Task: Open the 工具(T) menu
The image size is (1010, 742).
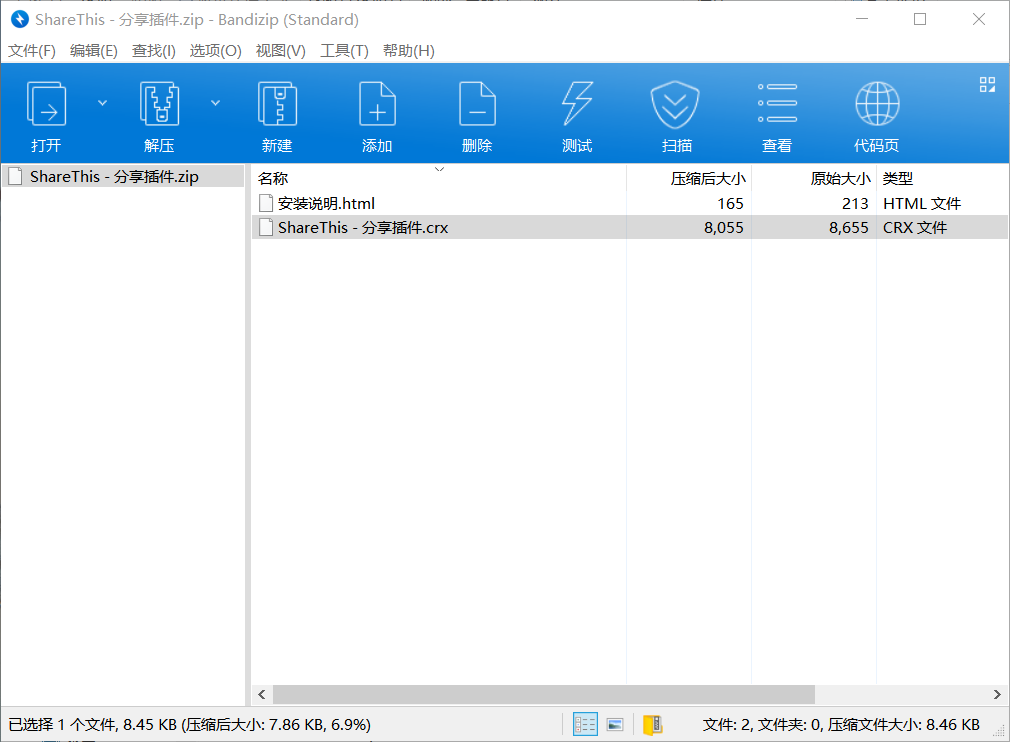Action: (x=345, y=51)
